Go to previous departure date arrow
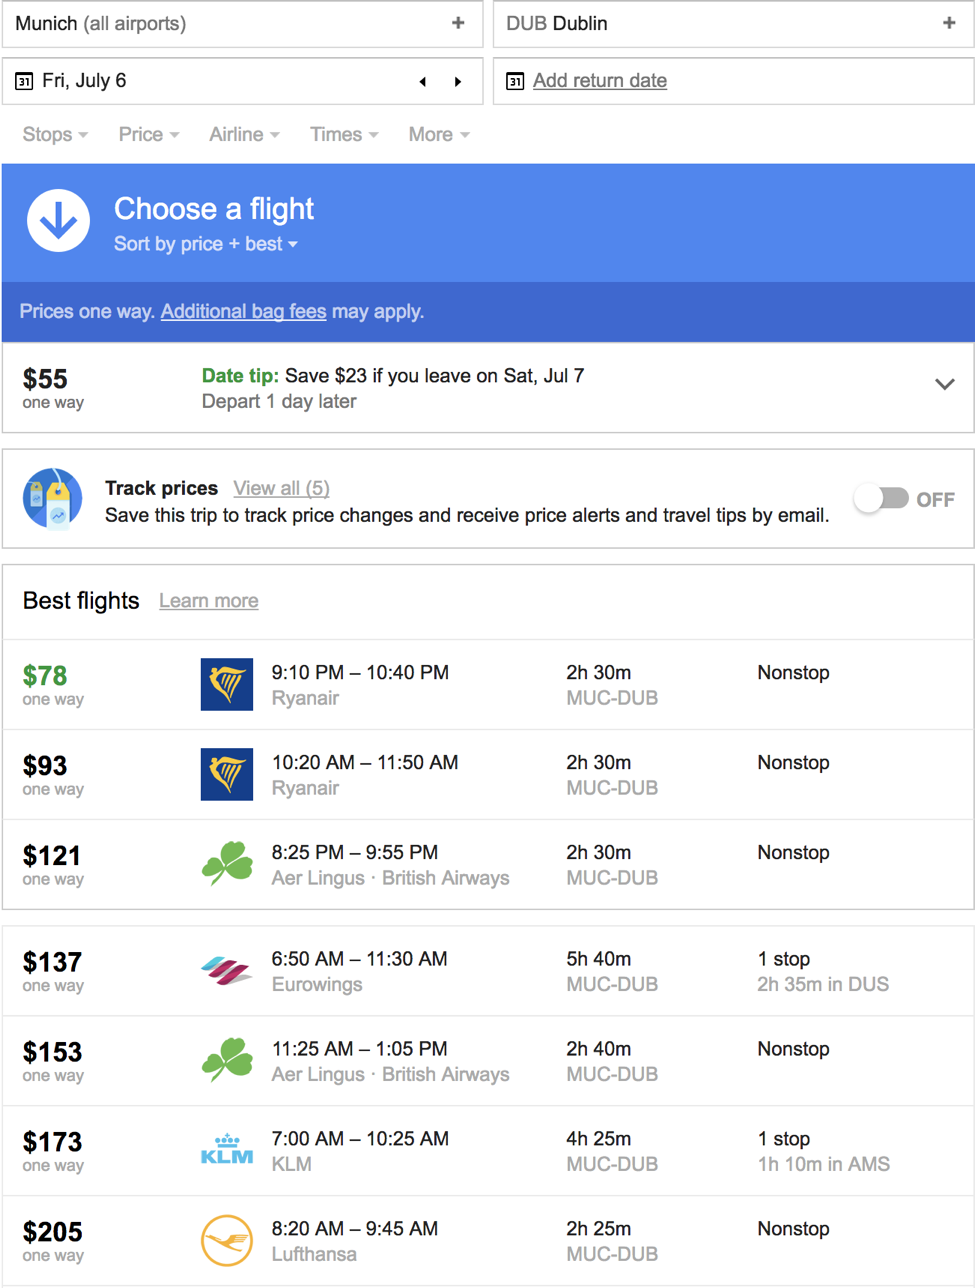 423,82
